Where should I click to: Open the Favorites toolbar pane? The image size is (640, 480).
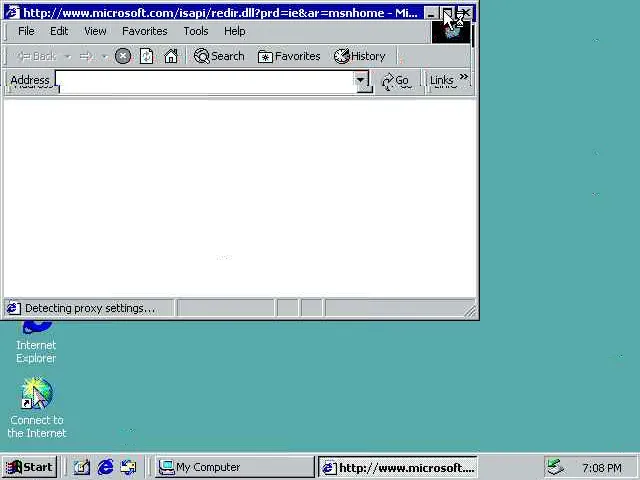pos(289,56)
